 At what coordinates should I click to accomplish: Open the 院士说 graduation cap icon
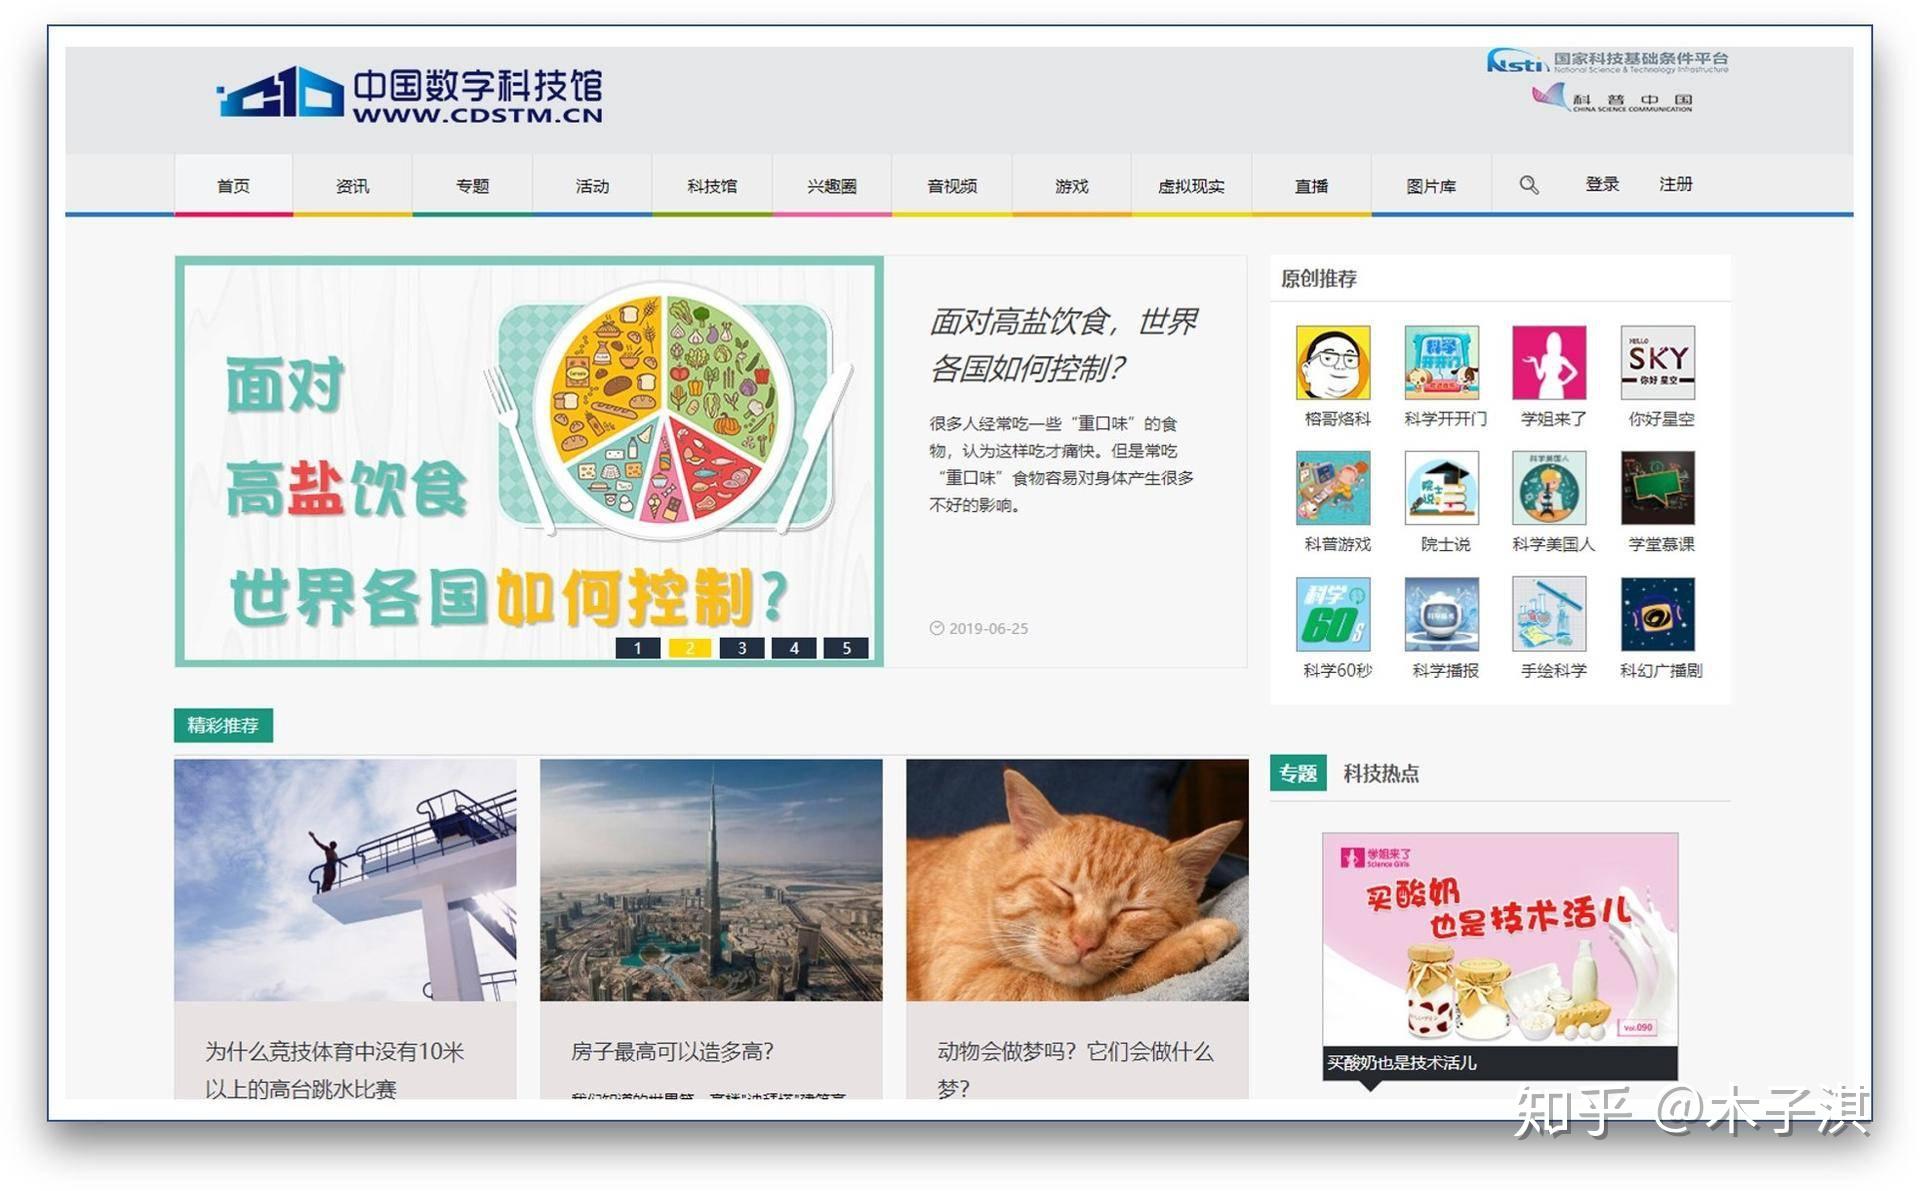tap(1441, 488)
